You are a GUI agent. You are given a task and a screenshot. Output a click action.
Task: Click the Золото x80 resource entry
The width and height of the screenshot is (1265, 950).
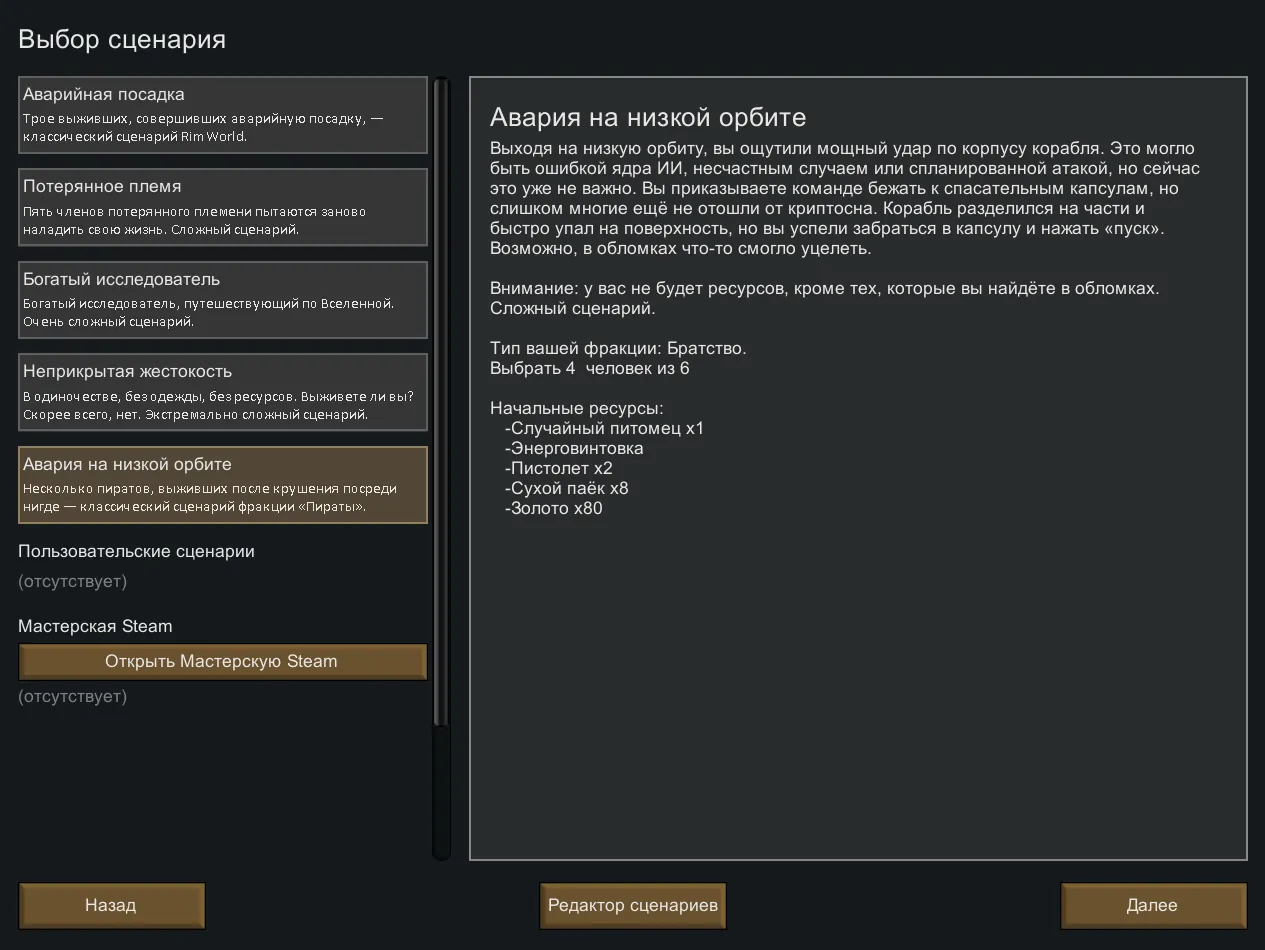click(554, 509)
